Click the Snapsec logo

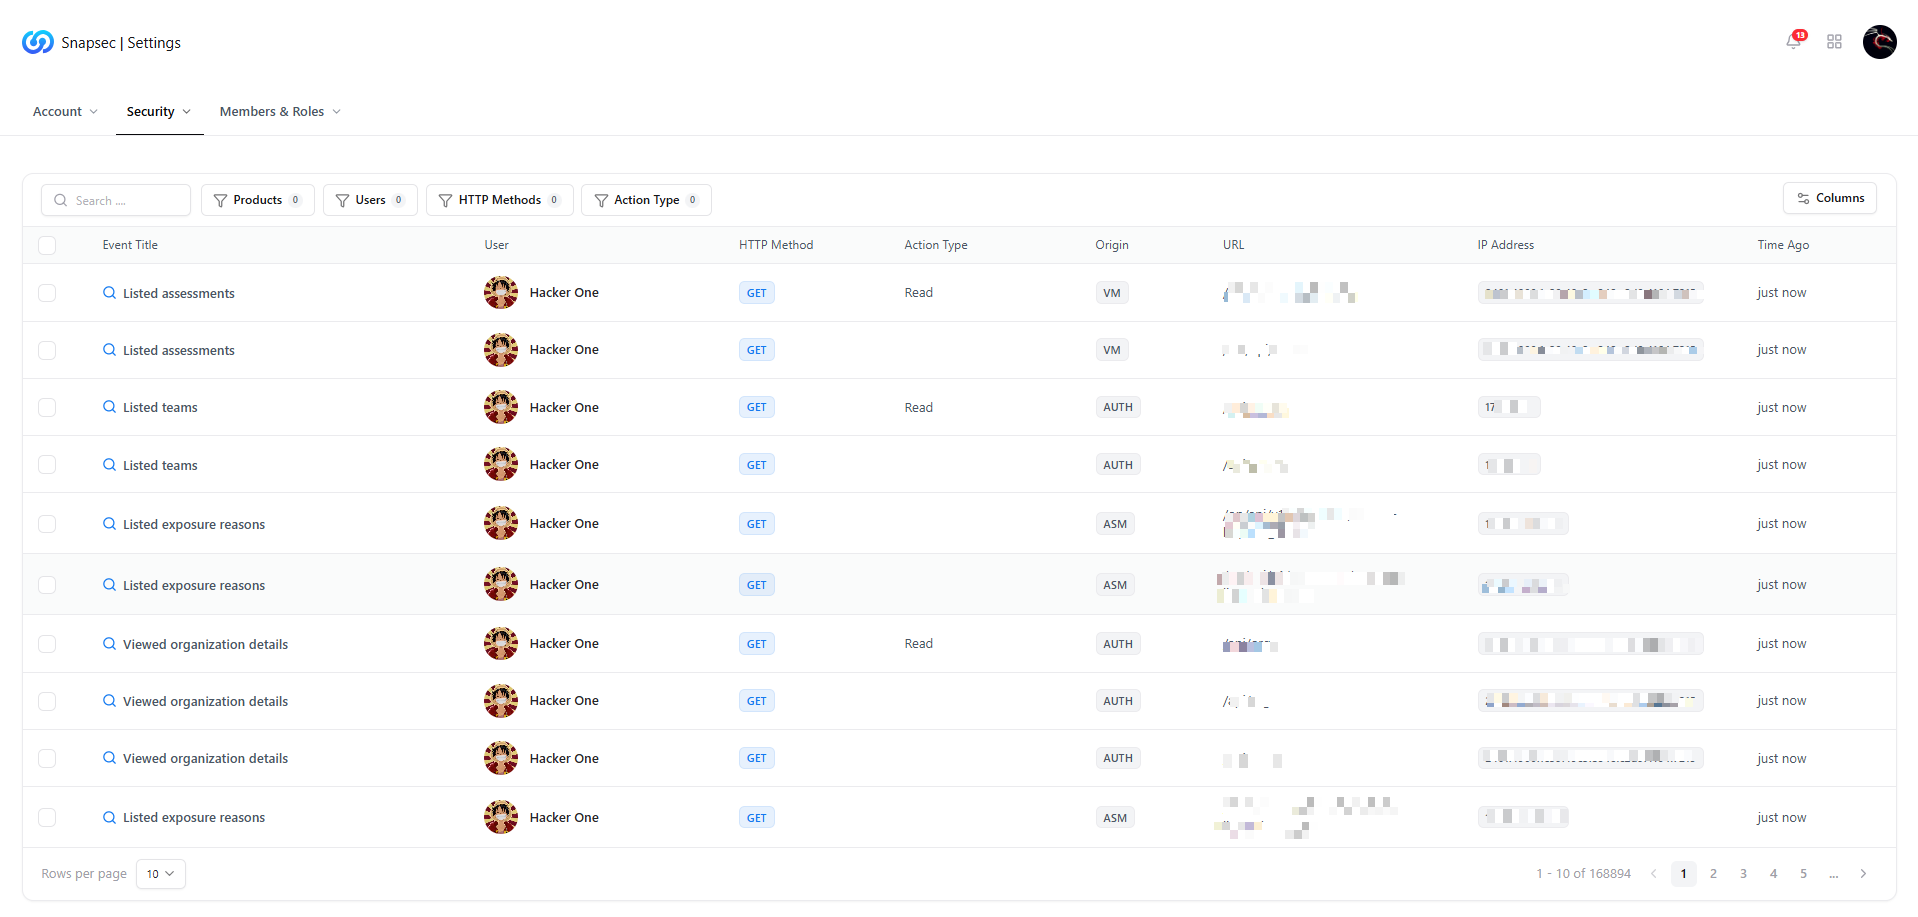(36, 42)
